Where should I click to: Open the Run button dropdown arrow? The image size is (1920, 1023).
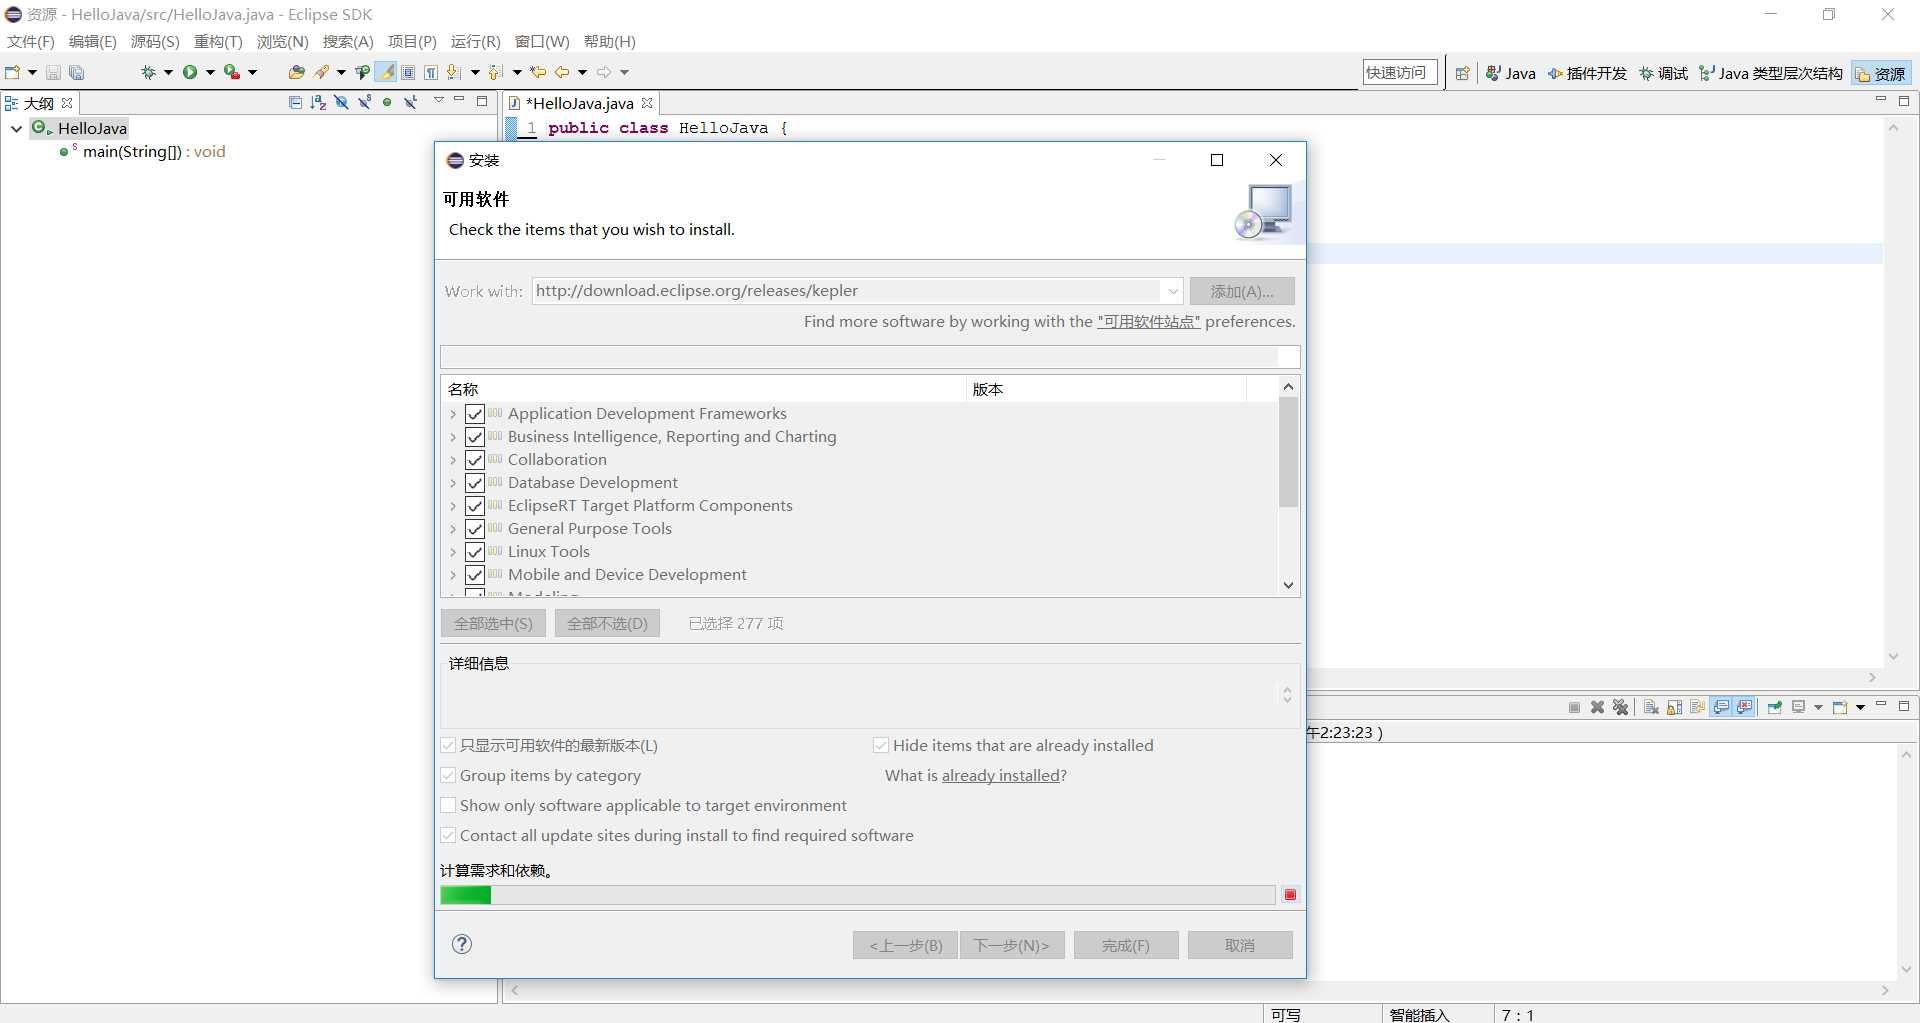[210, 72]
